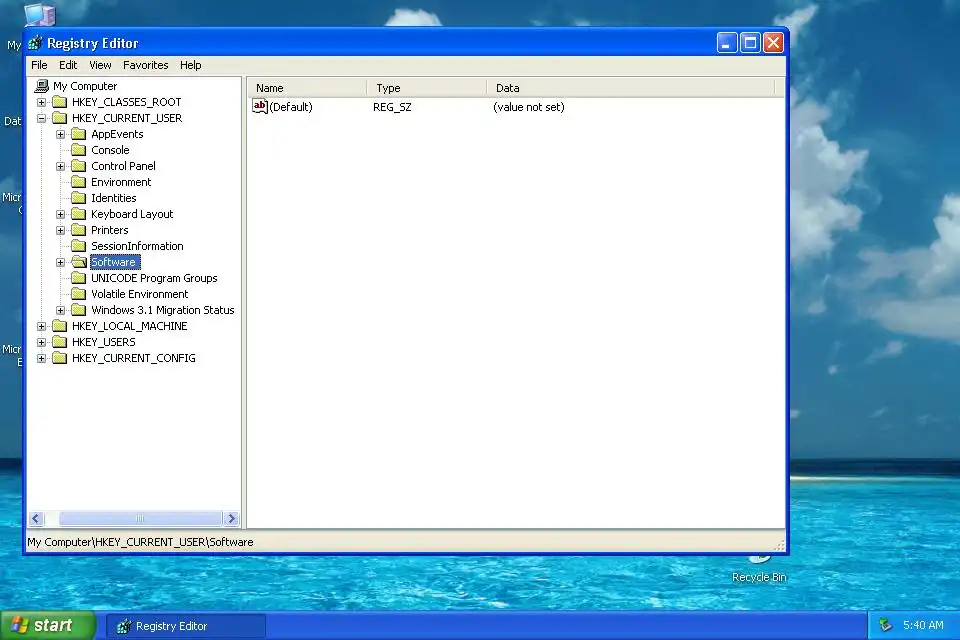Open the Edit menu
960x640 pixels.
click(x=68, y=65)
